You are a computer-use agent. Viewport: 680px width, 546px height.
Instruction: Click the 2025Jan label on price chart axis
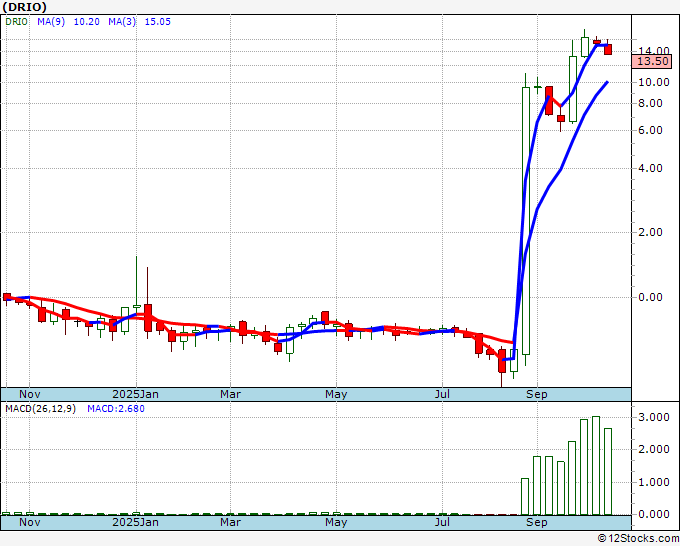(x=135, y=394)
